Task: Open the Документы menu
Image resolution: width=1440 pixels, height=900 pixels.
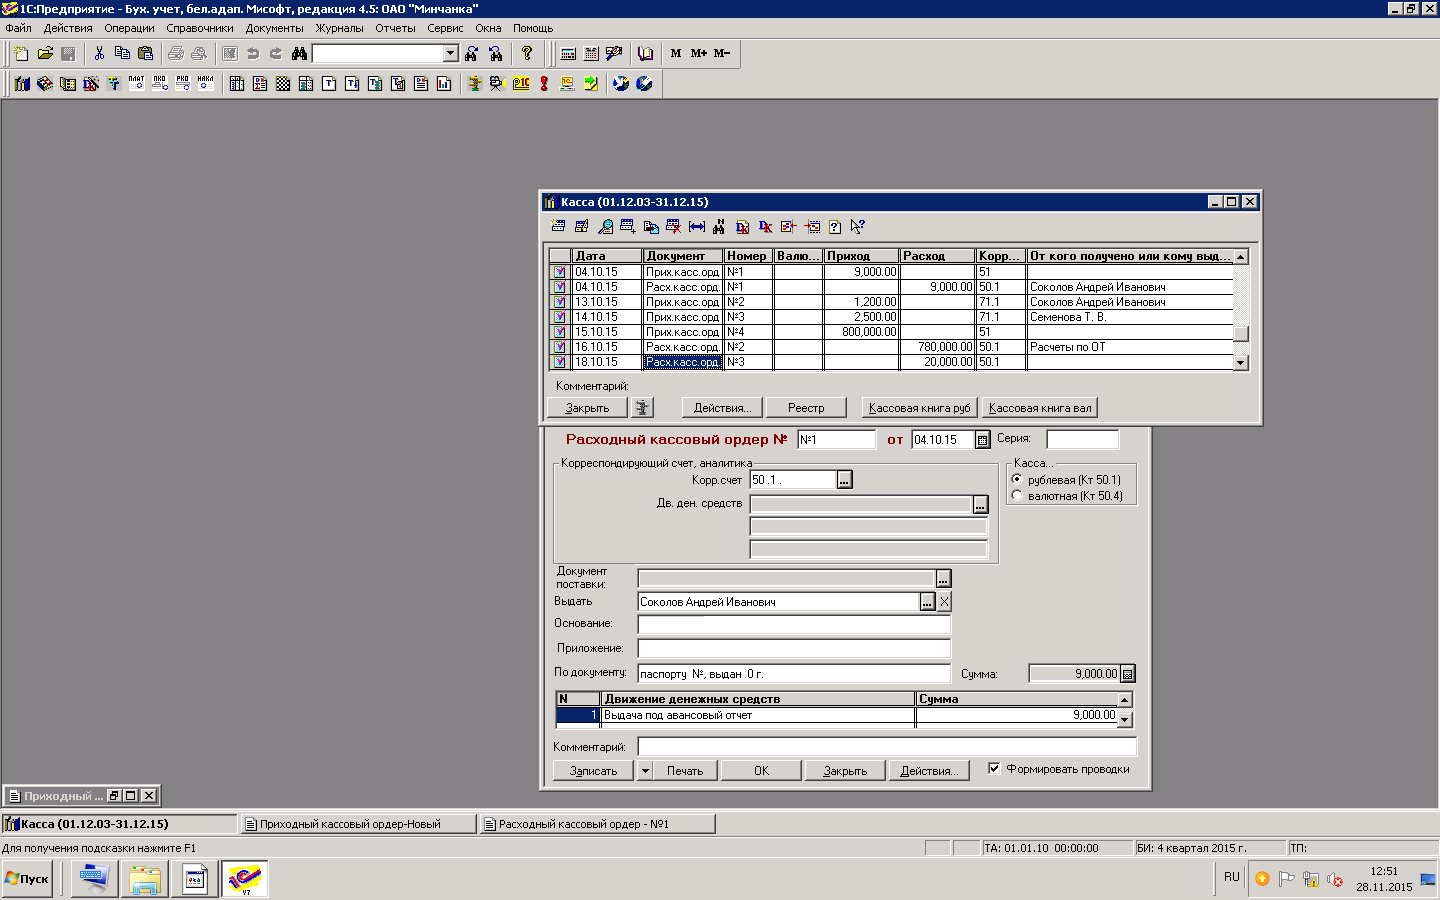Action: point(274,28)
